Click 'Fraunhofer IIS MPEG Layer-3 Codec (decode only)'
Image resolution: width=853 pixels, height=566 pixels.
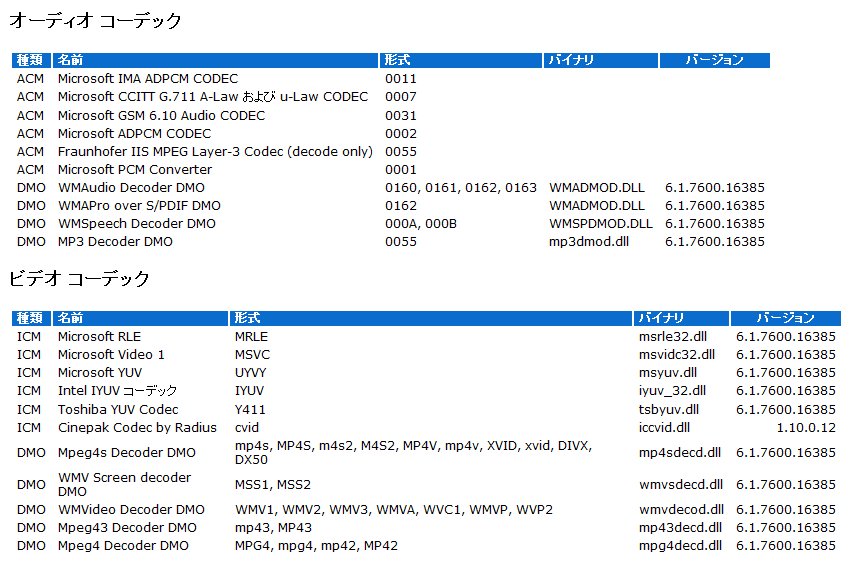pos(215,151)
